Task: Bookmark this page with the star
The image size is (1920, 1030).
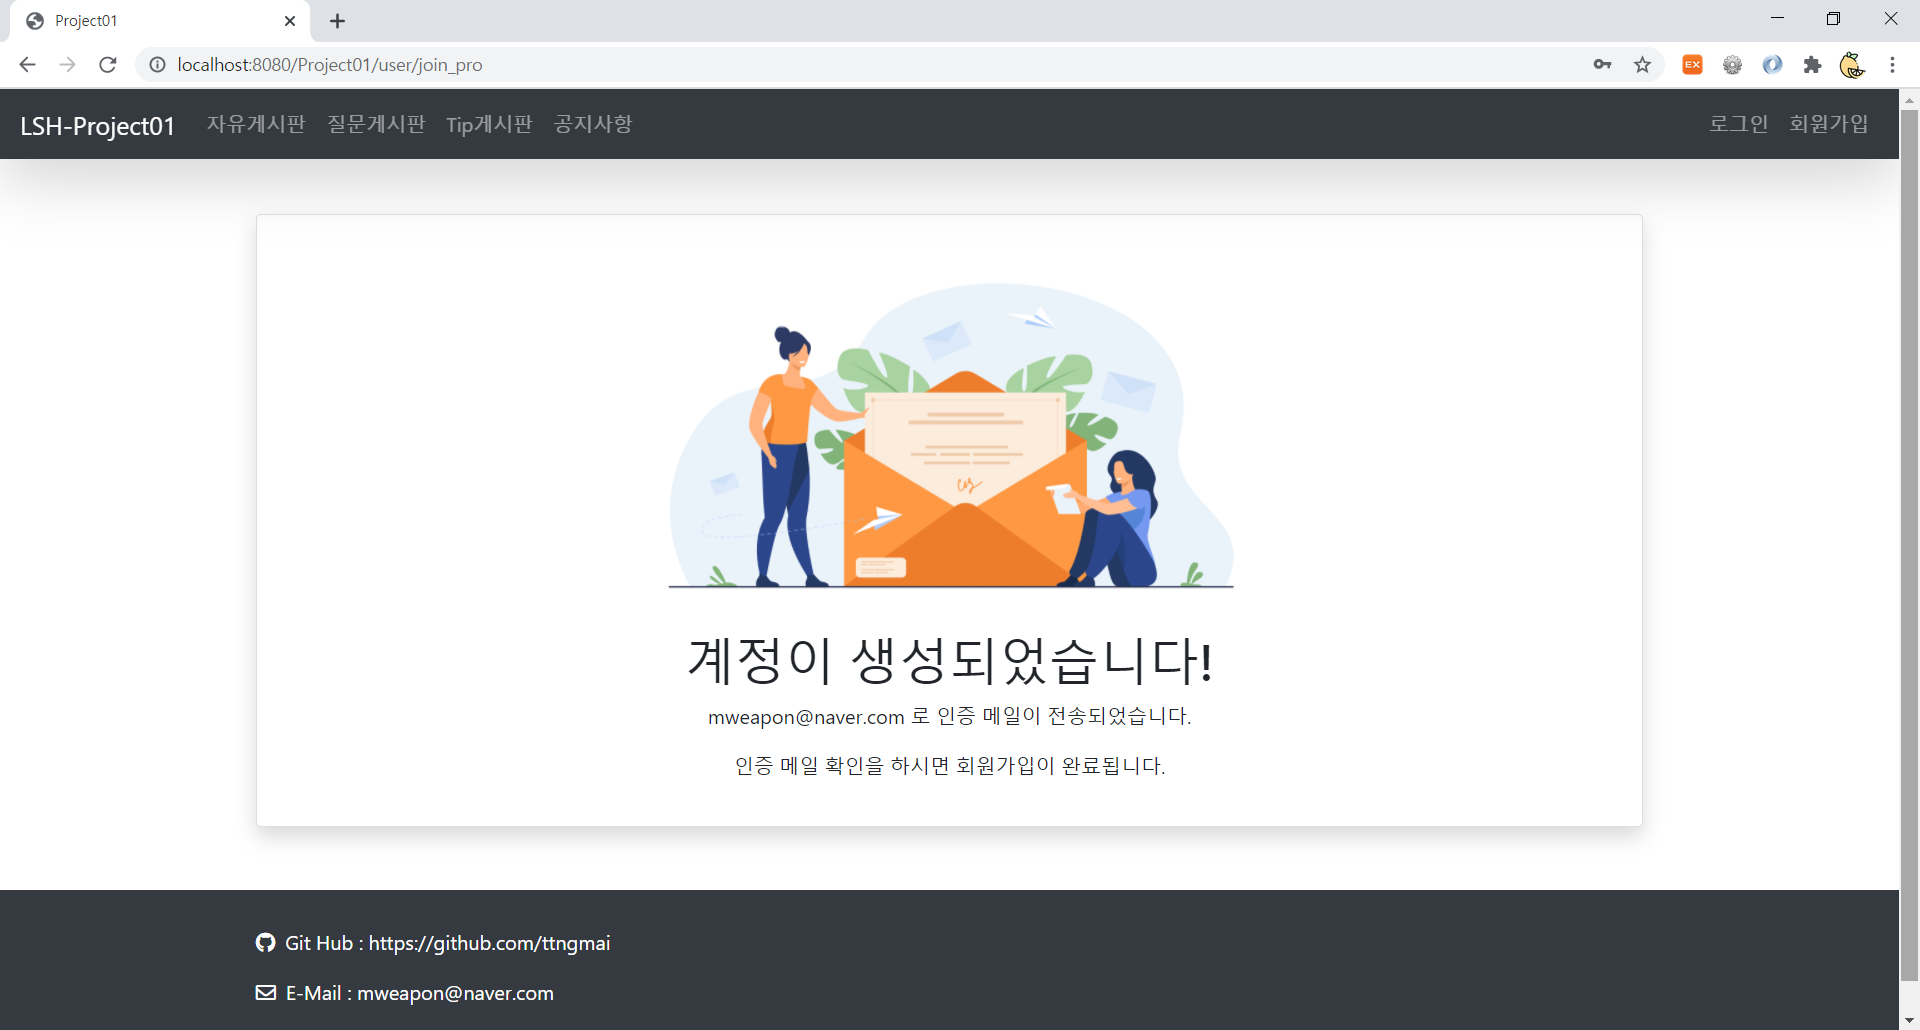Action: click(1642, 65)
